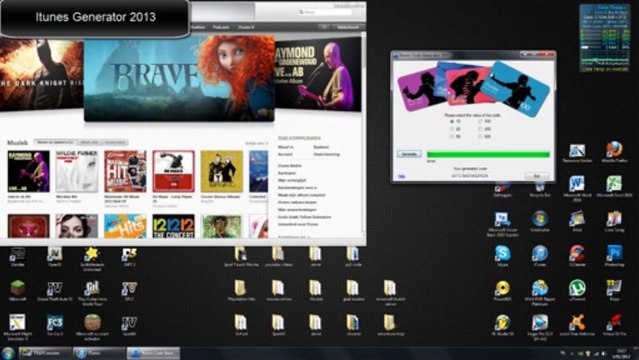Click the Help link in generator window
639x360 pixels.
[x=401, y=176]
